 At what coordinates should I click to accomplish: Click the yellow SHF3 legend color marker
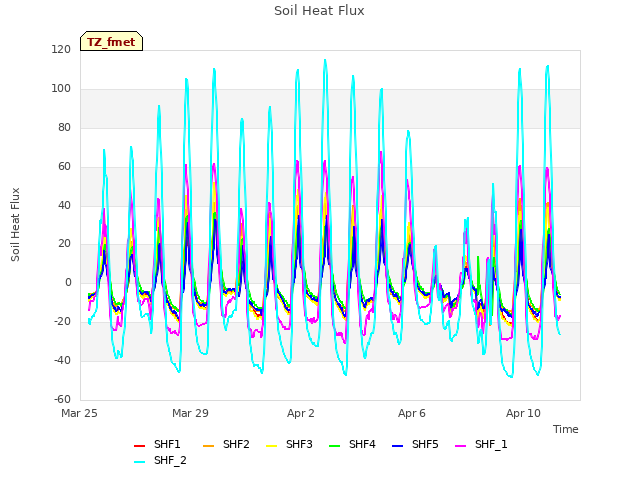(x=271, y=445)
